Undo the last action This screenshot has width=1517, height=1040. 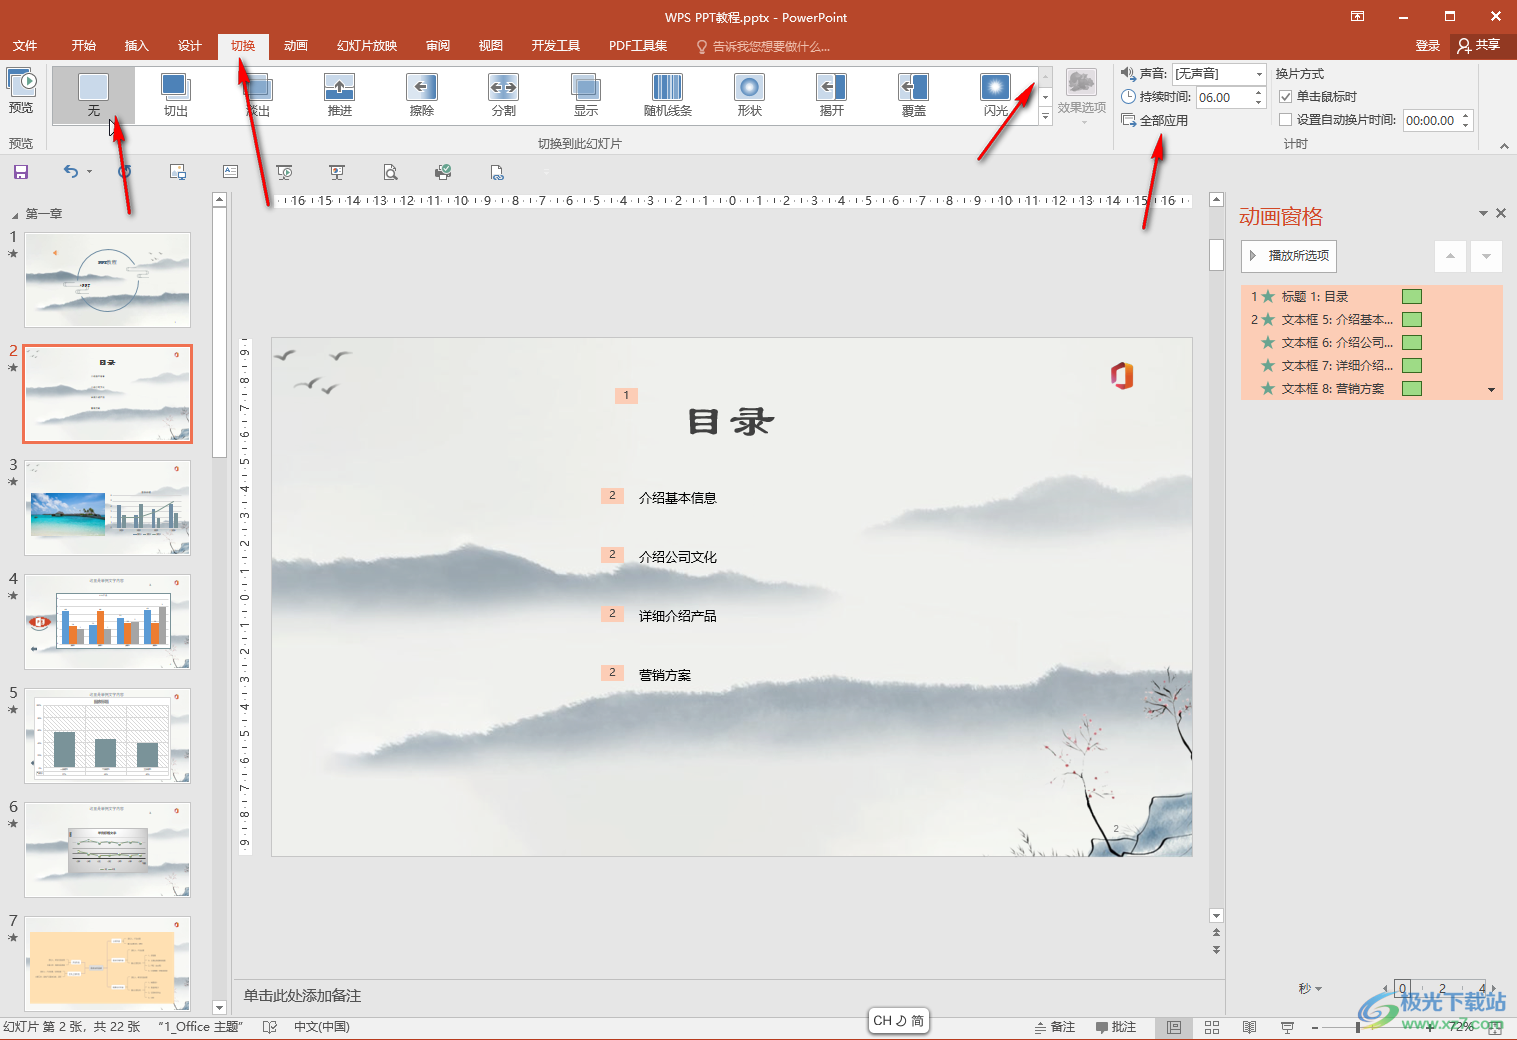point(70,172)
